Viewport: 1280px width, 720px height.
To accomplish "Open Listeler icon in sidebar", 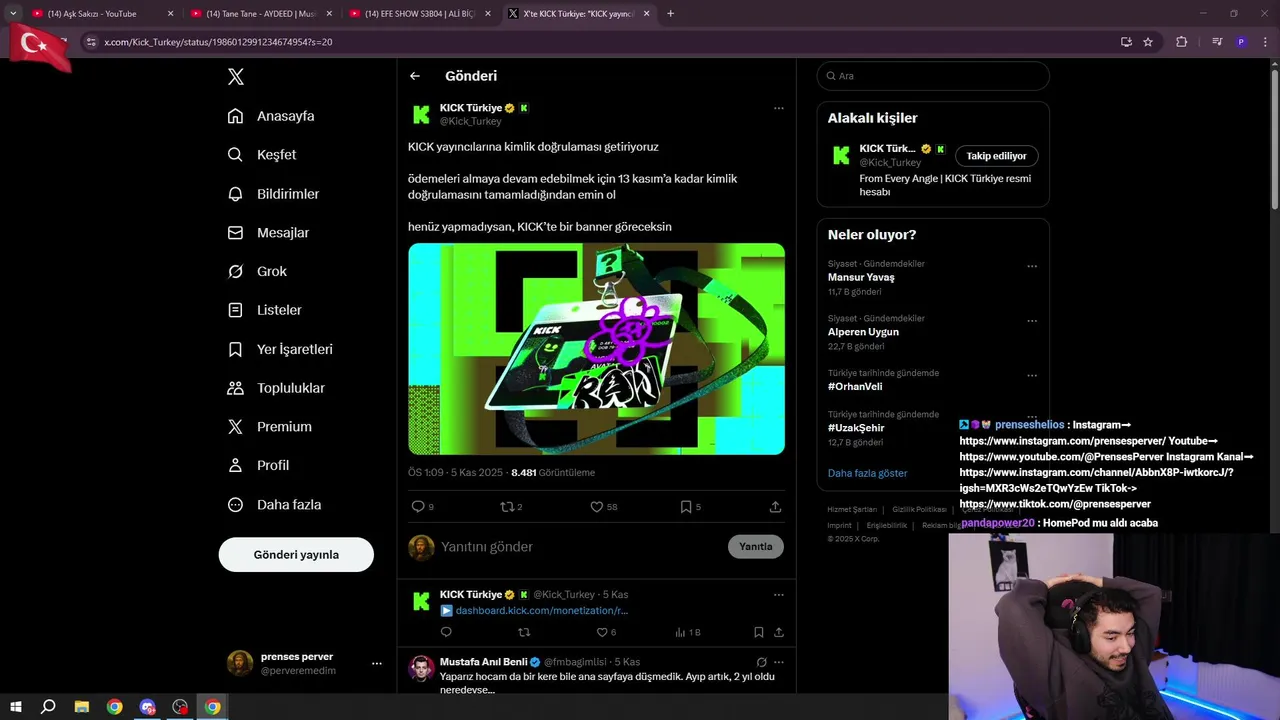I will pyautogui.click(x=235, y=310).
